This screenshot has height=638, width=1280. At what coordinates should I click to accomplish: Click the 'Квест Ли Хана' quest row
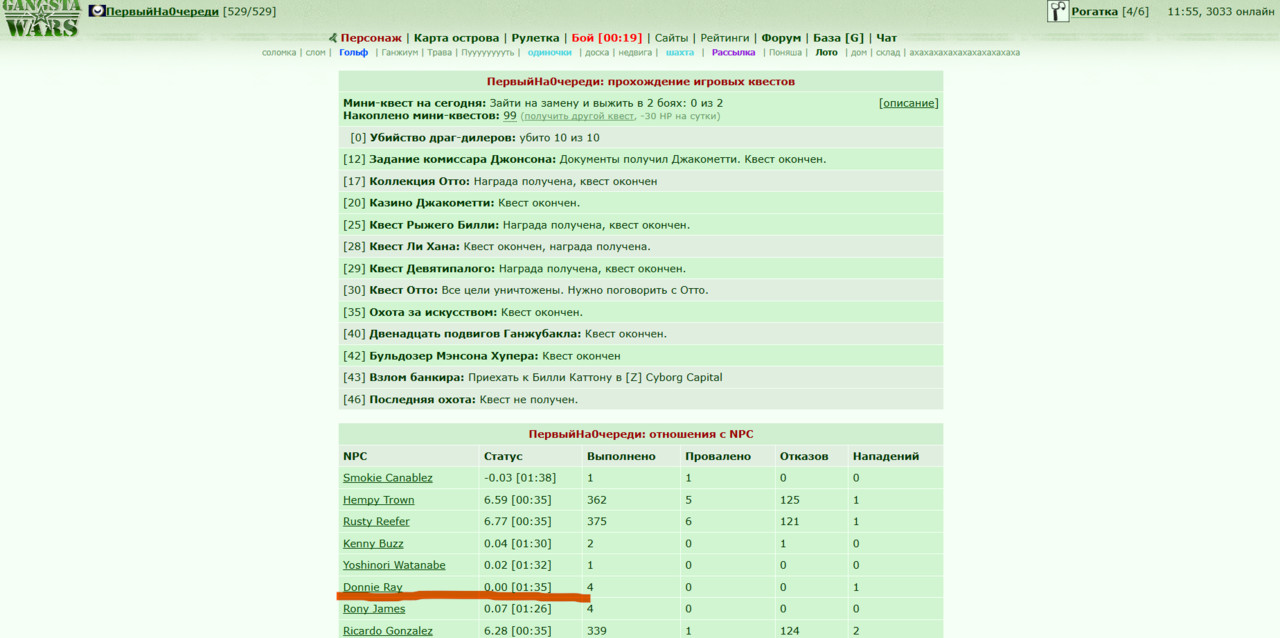coord(641,246)
